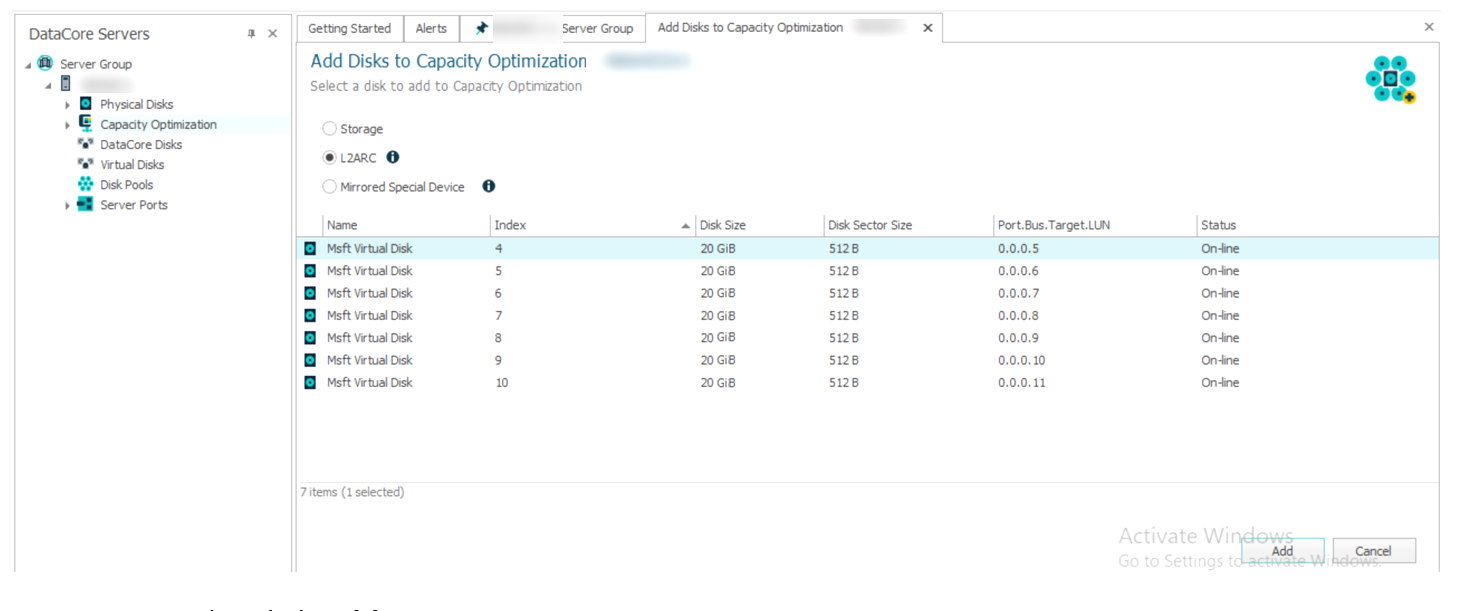Collapse the Server Group root node
This screenshot has height=611, width=1460.
click(x=28, y=65)
